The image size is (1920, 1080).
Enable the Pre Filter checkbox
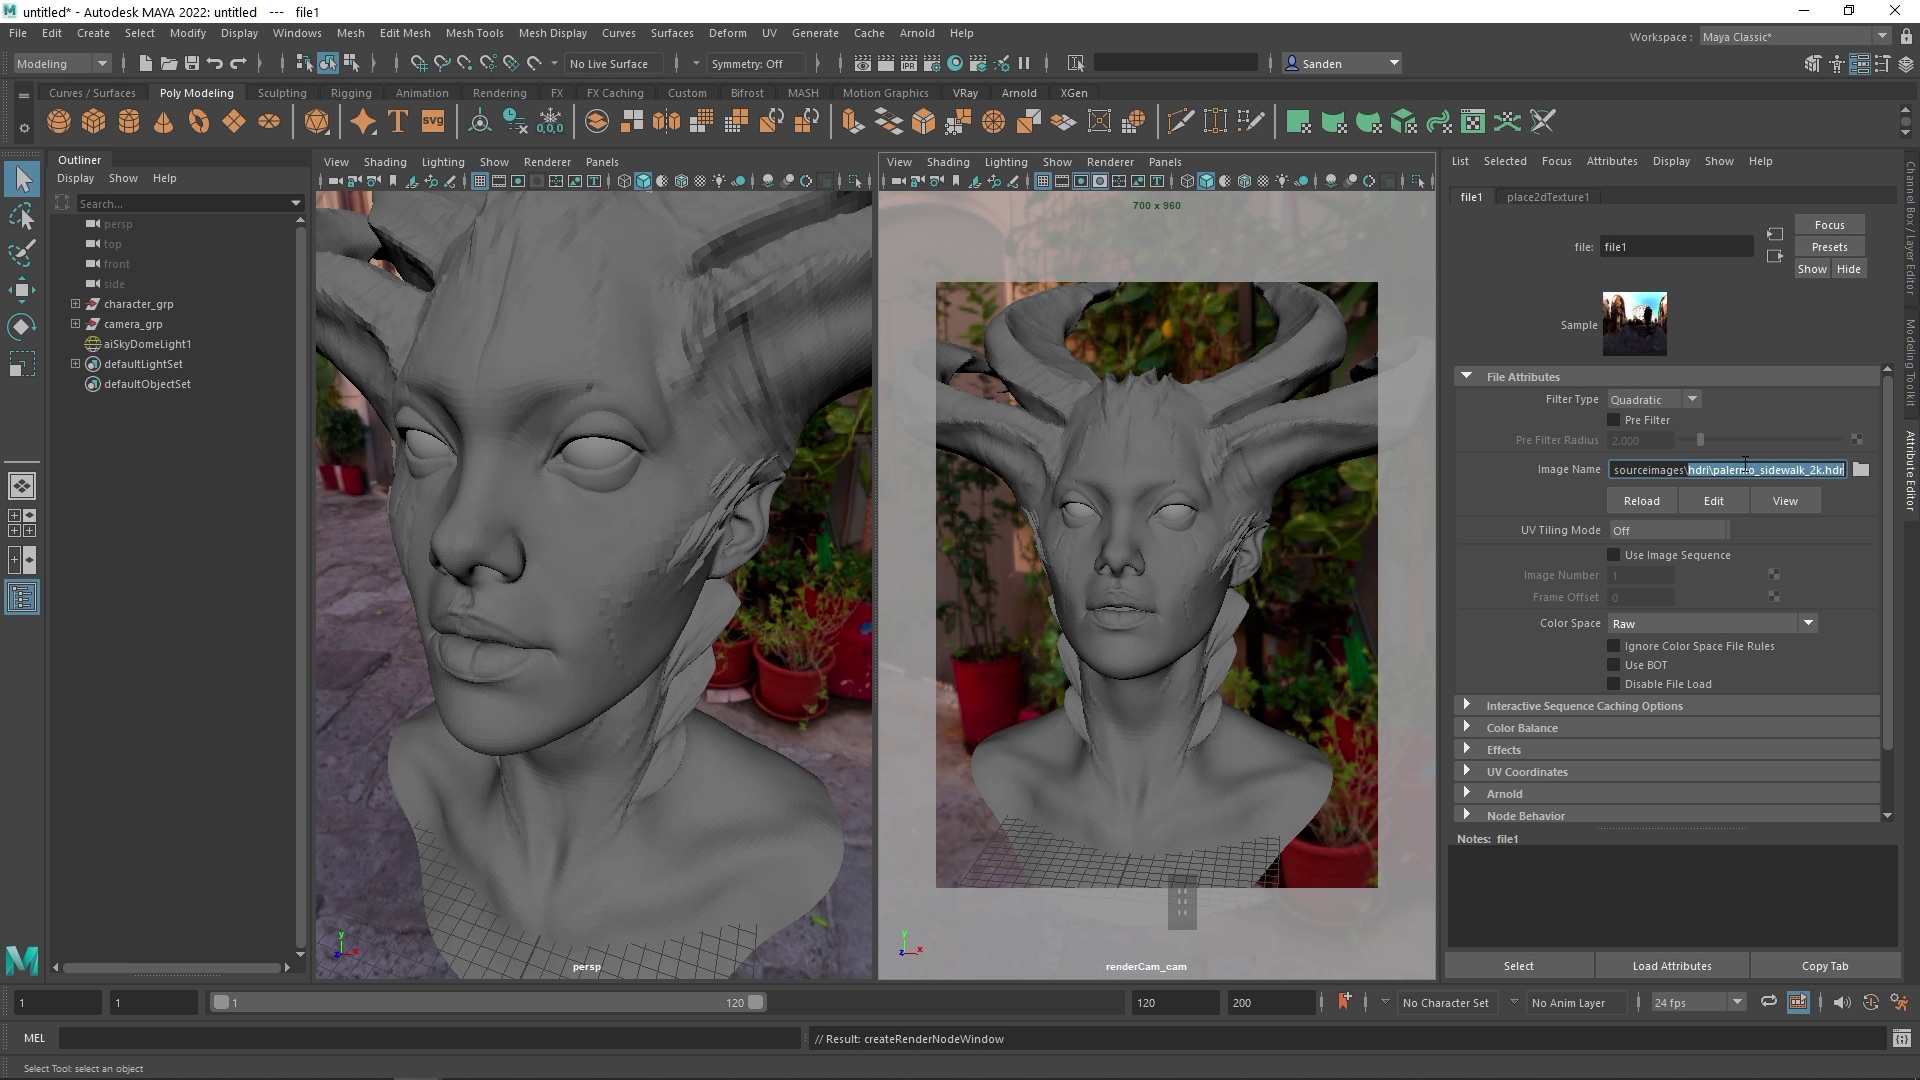click(x=1614, y=420)
